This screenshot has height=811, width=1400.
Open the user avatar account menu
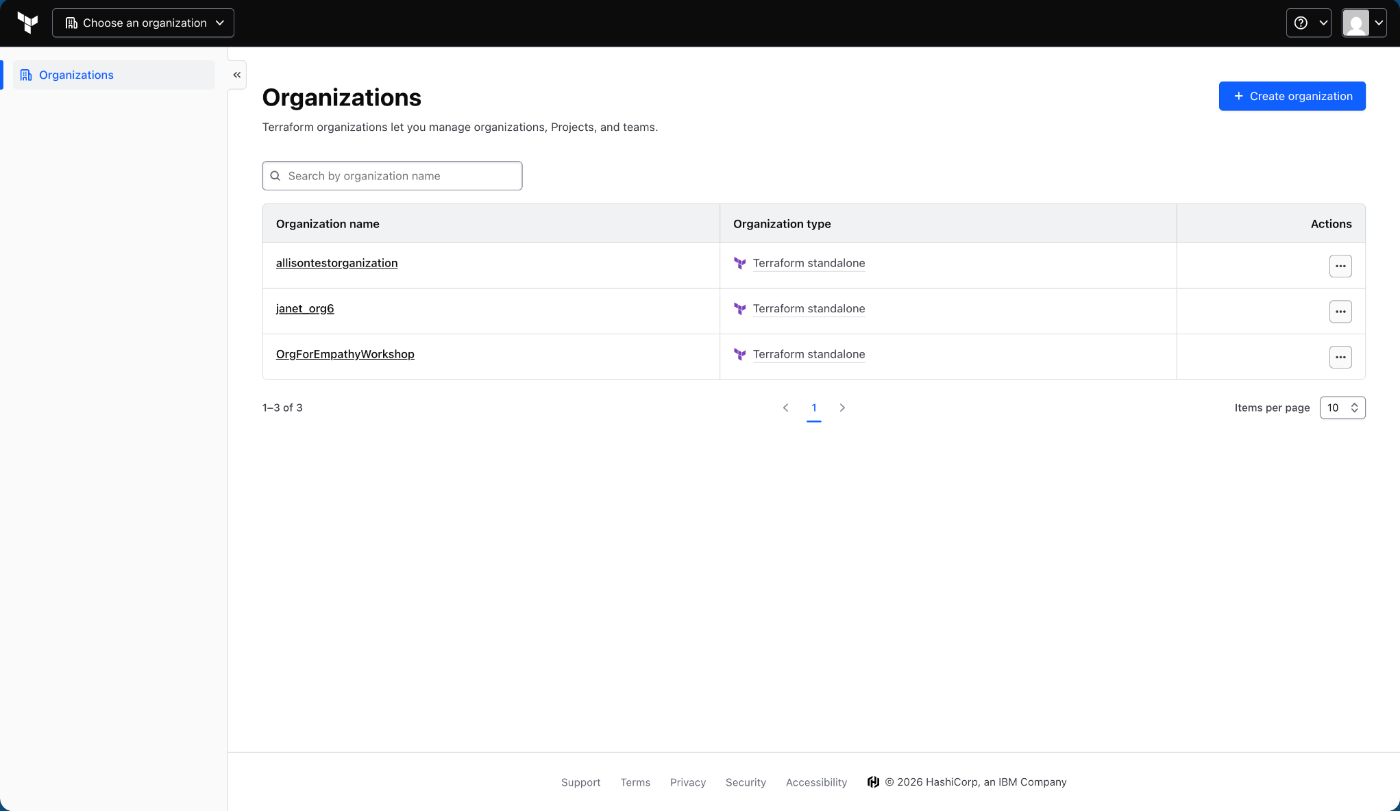(x=1364, y=23)
